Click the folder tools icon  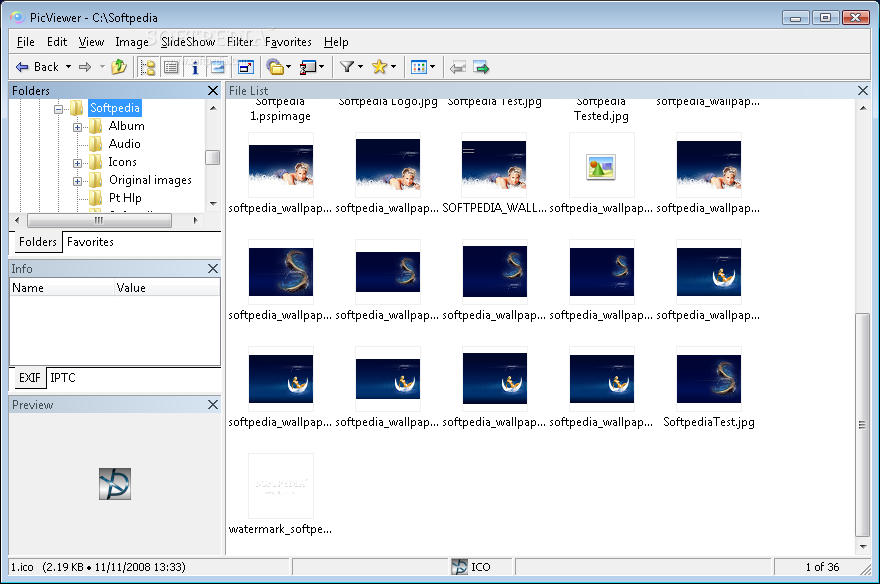275,68
